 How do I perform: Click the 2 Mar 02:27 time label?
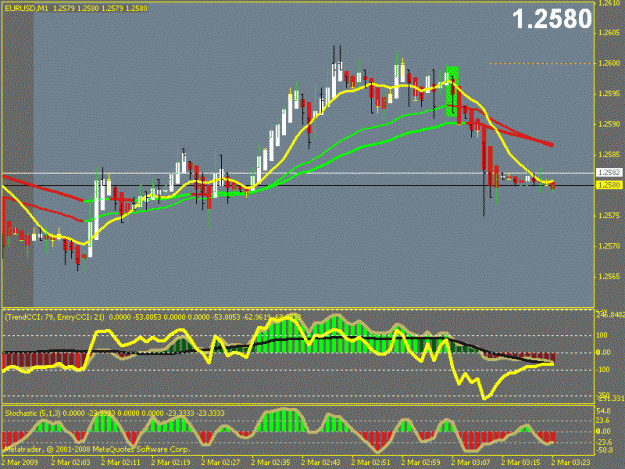click(x=220, y=463)
